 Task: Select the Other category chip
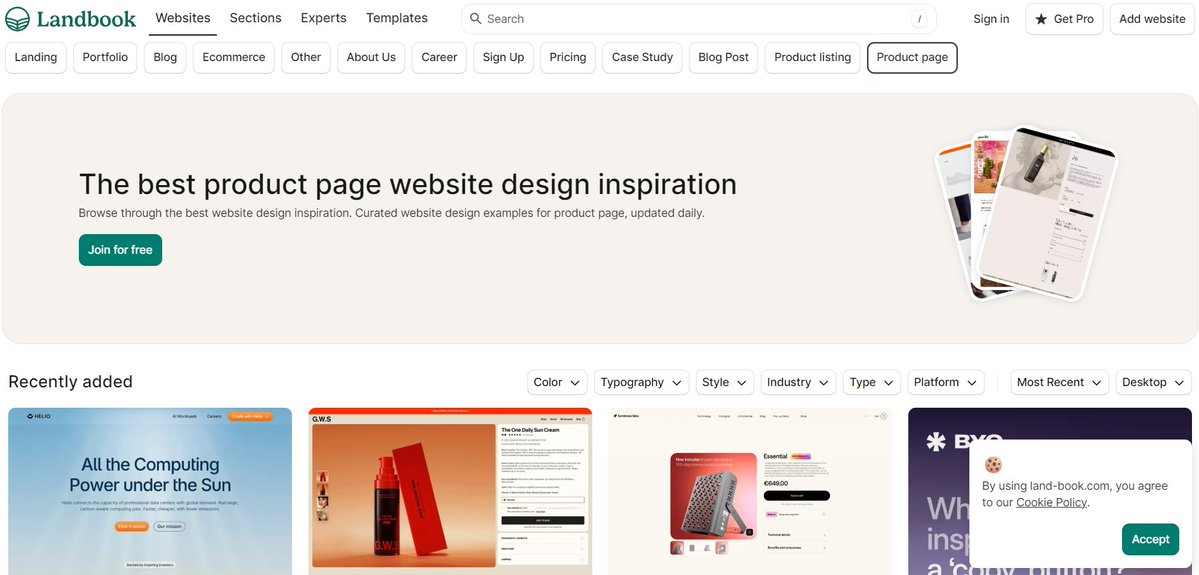tap(306, 57)
